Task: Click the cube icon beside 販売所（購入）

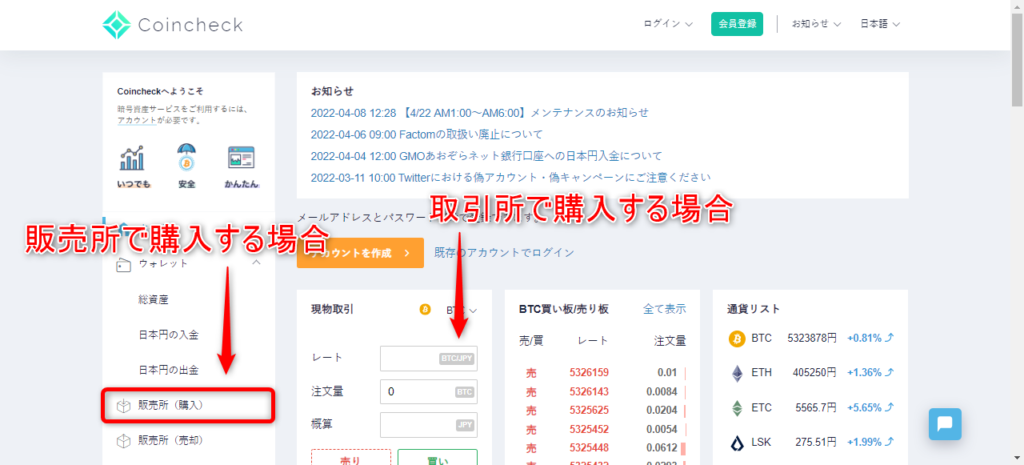Action: 123,406
